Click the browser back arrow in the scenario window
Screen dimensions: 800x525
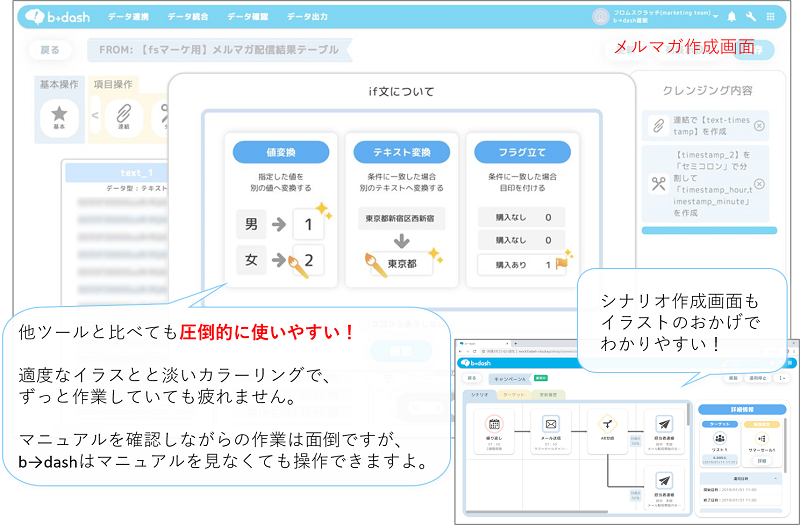pos(461,352)
